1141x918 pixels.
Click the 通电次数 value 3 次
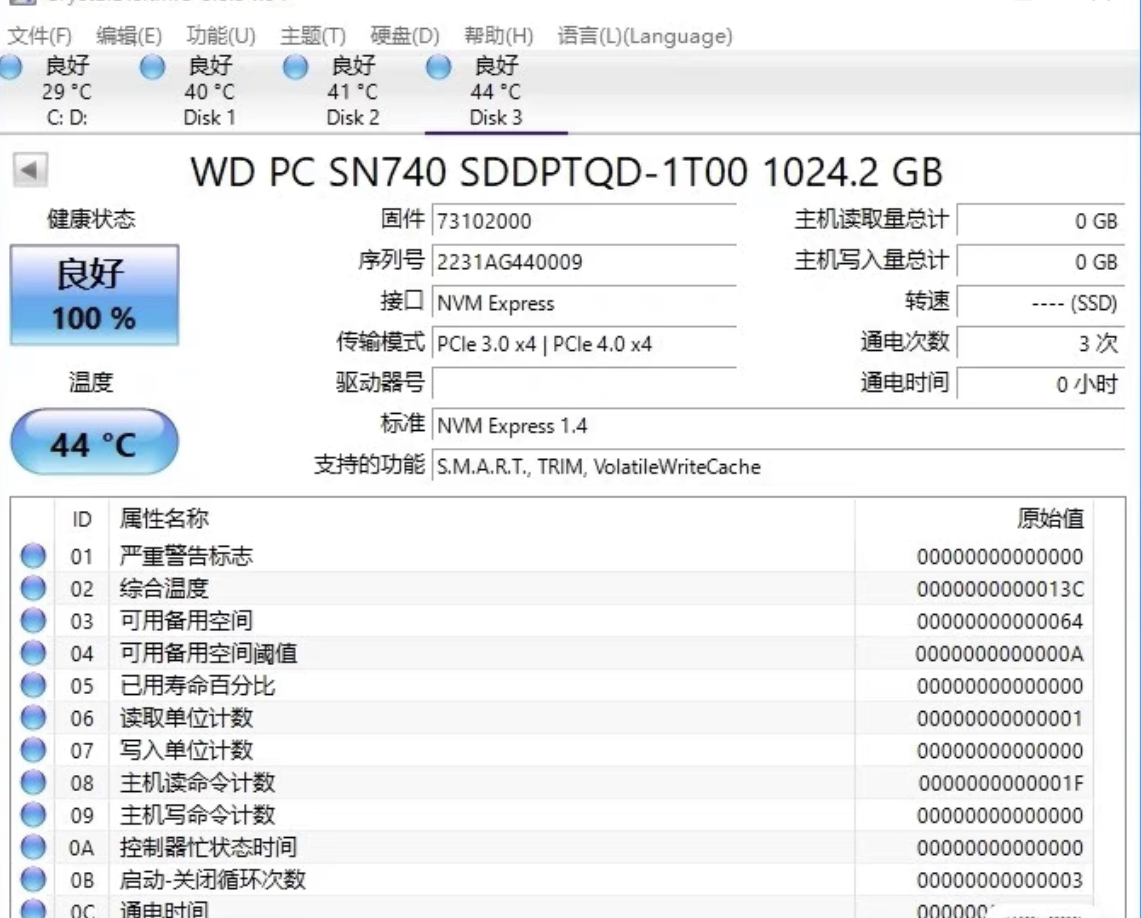click(x=1041, y=343)
